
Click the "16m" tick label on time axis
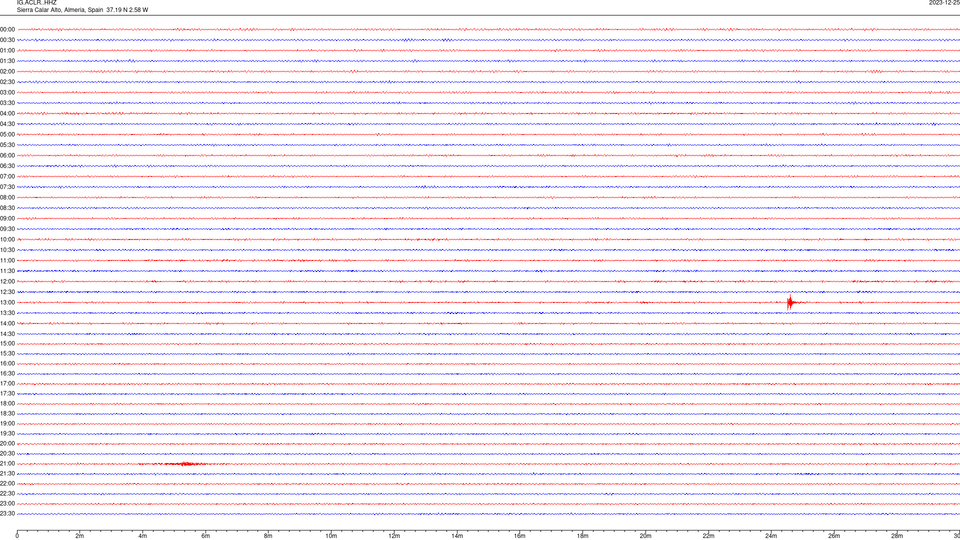[x=520, y=536]
